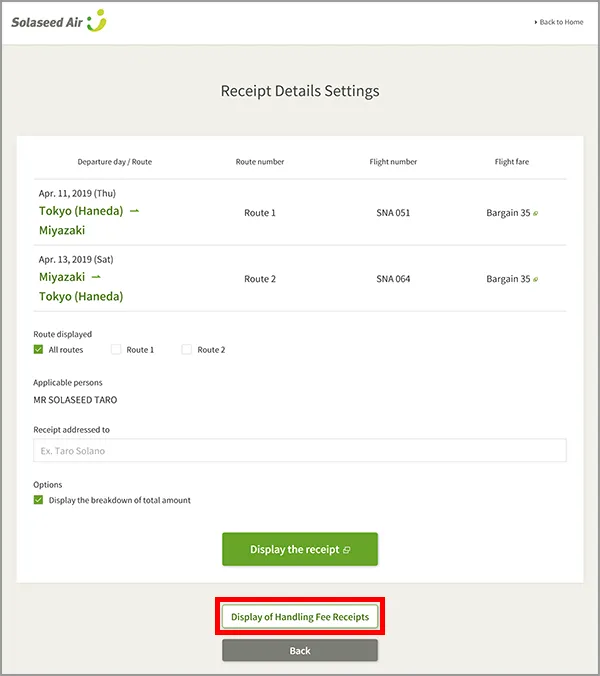This screenshot has width=600, height=676.
Task: Open external link icon for SNA 051 fare
Action: click(536, 213)
